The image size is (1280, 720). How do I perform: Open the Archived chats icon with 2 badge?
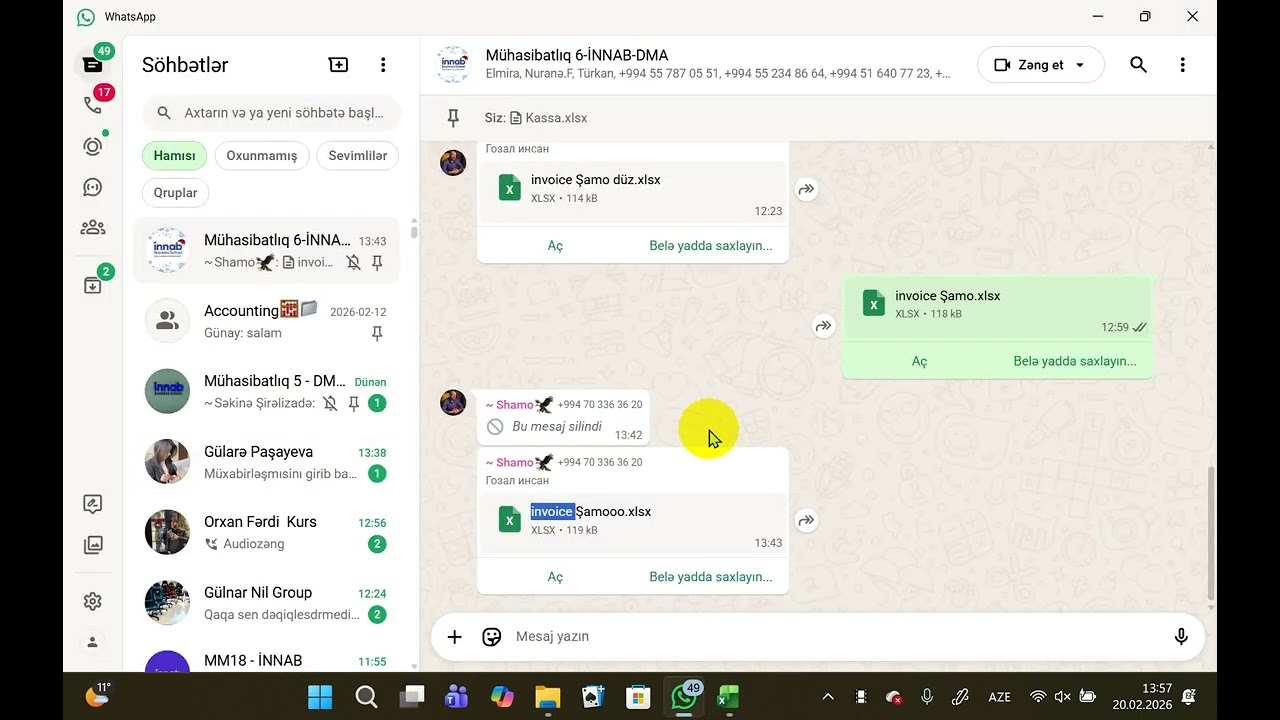tap(93, 285)
